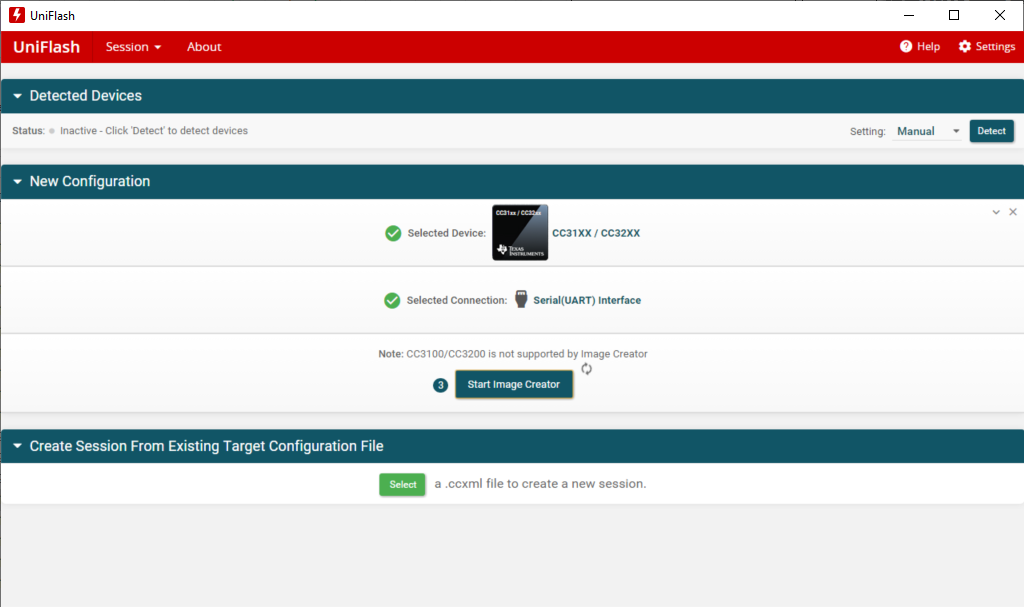Open the Session dropdown menu
Viewport: 1024px width, 607px height.
pos(133,47)
